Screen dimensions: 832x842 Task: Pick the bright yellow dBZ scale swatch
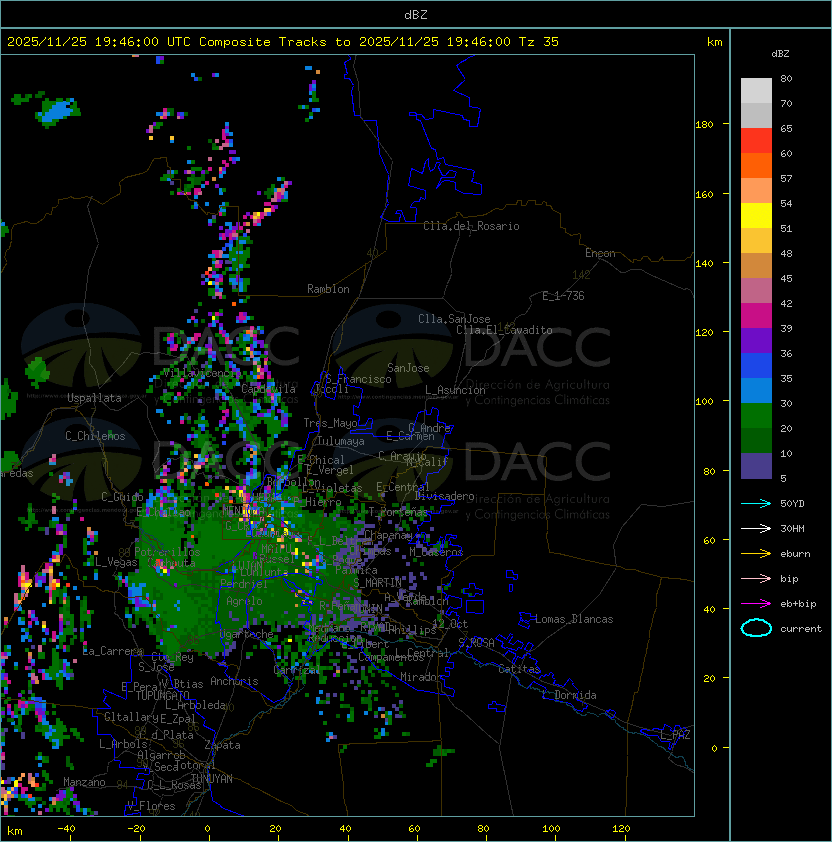click(756, 216)
